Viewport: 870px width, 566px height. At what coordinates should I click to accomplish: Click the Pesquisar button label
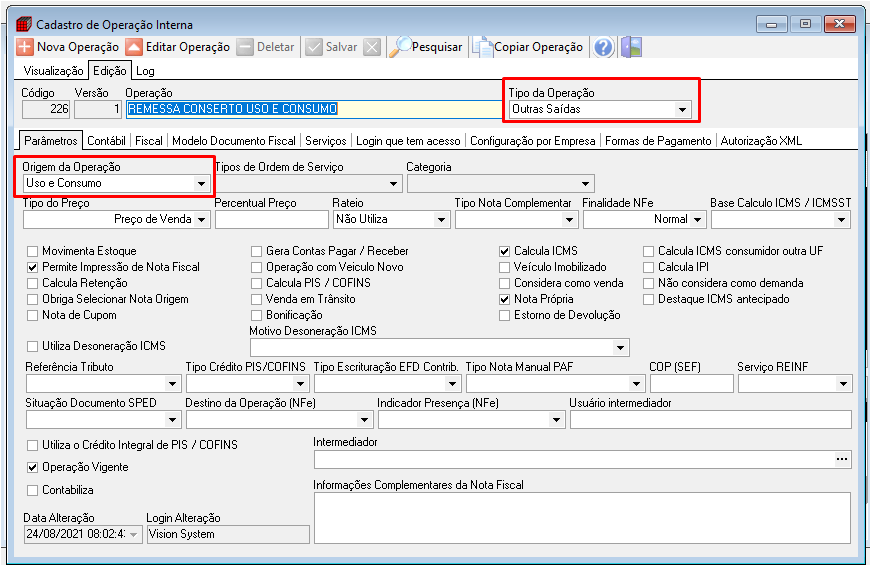[437, 47]
